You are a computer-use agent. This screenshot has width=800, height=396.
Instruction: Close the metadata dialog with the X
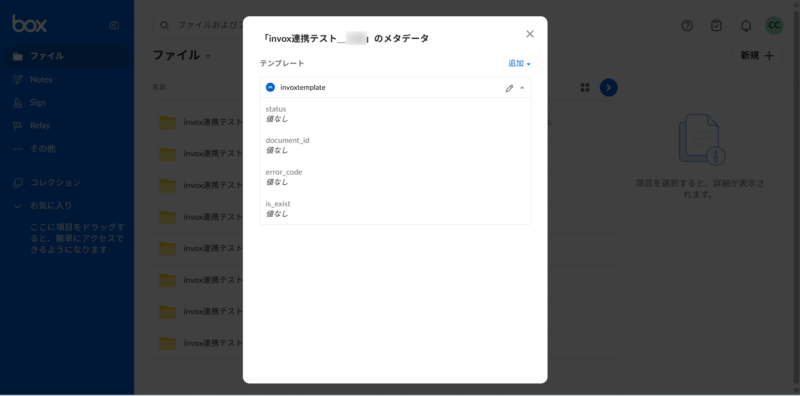coord(530,34)
